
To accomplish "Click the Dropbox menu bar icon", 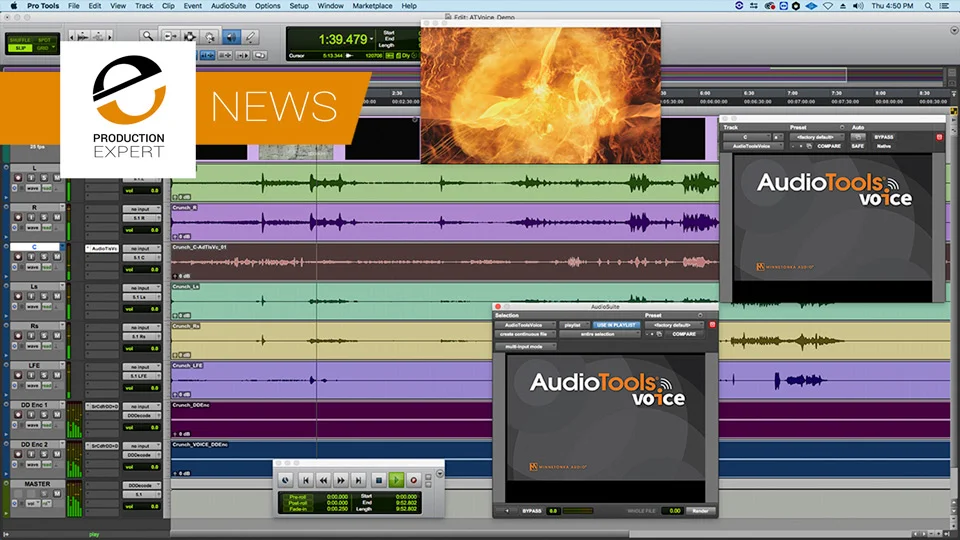I will (x=811, y=6).
